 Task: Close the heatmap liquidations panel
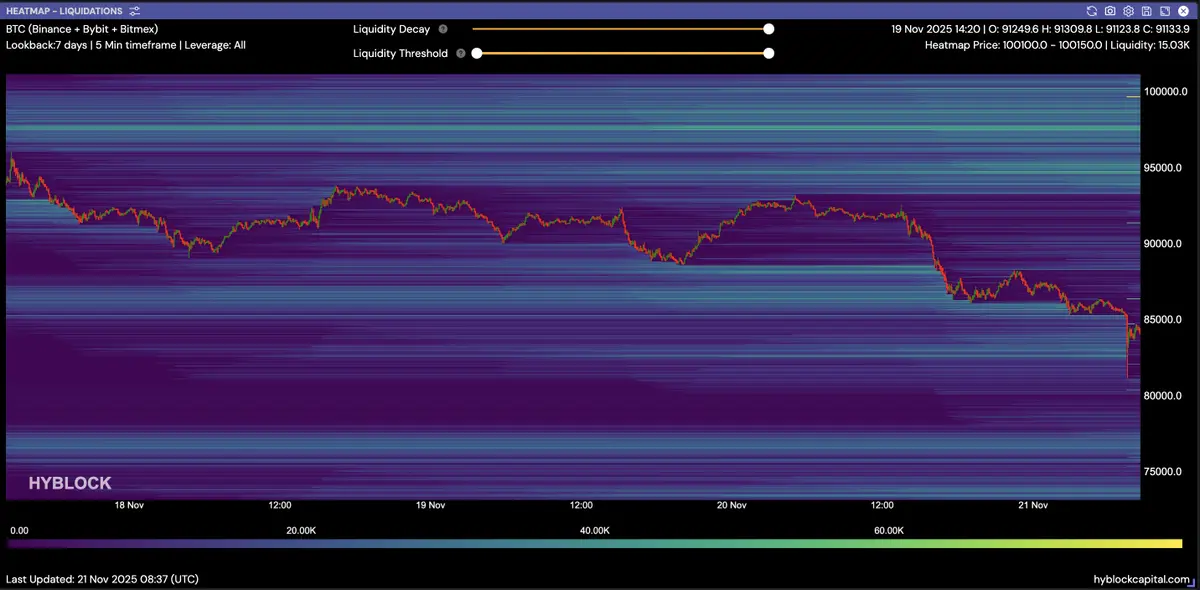[x=1182, y=11]
